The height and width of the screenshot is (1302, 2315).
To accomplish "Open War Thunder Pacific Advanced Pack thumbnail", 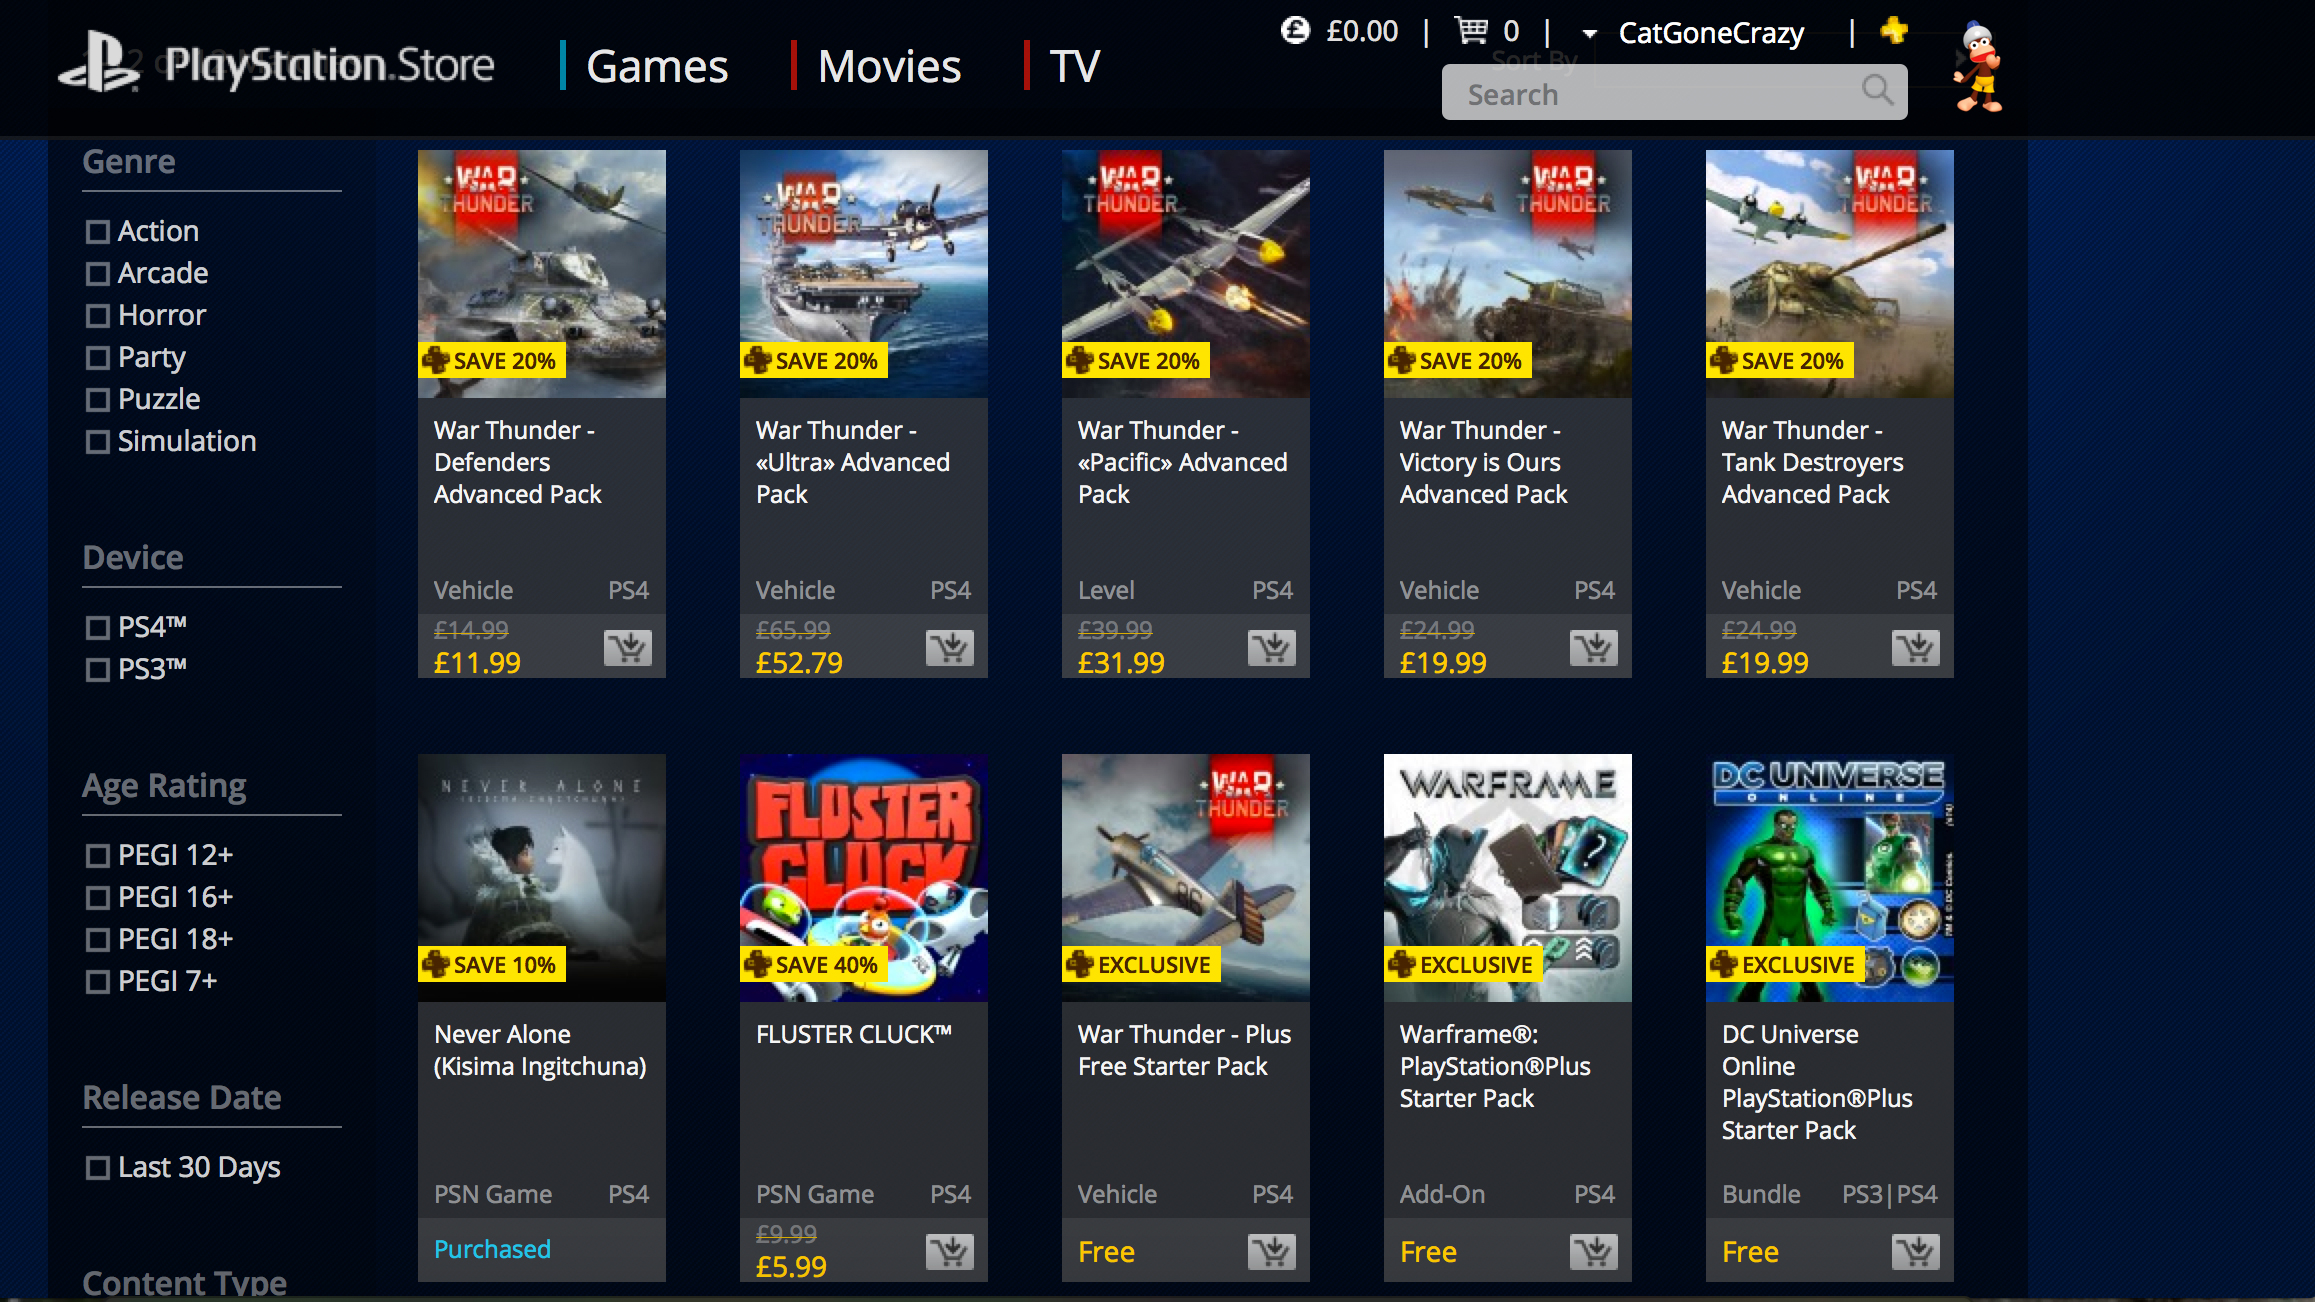I will (1186, 274).
